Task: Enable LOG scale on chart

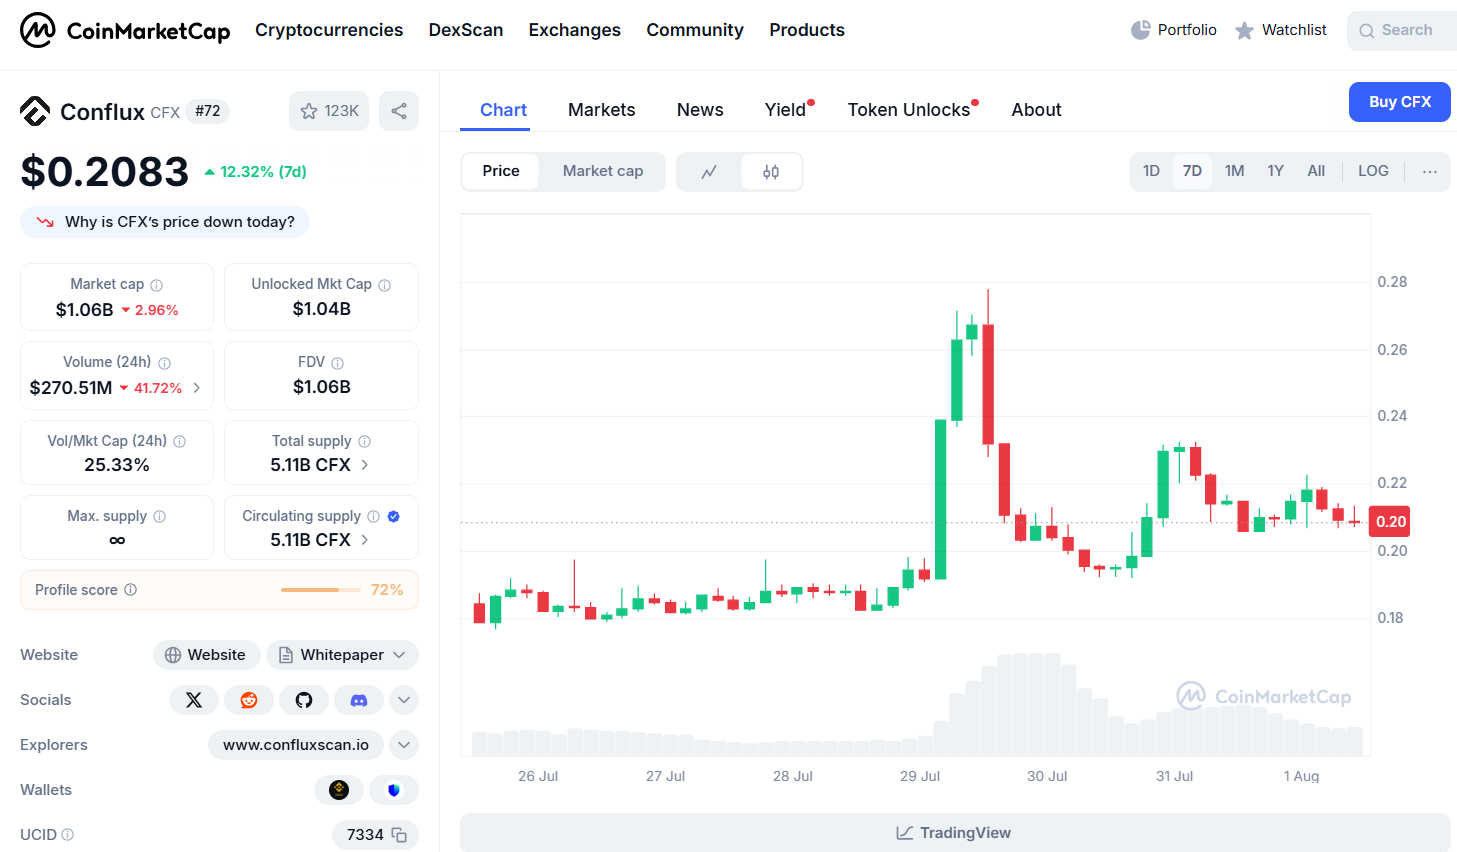Action: tap(1373, 171)
